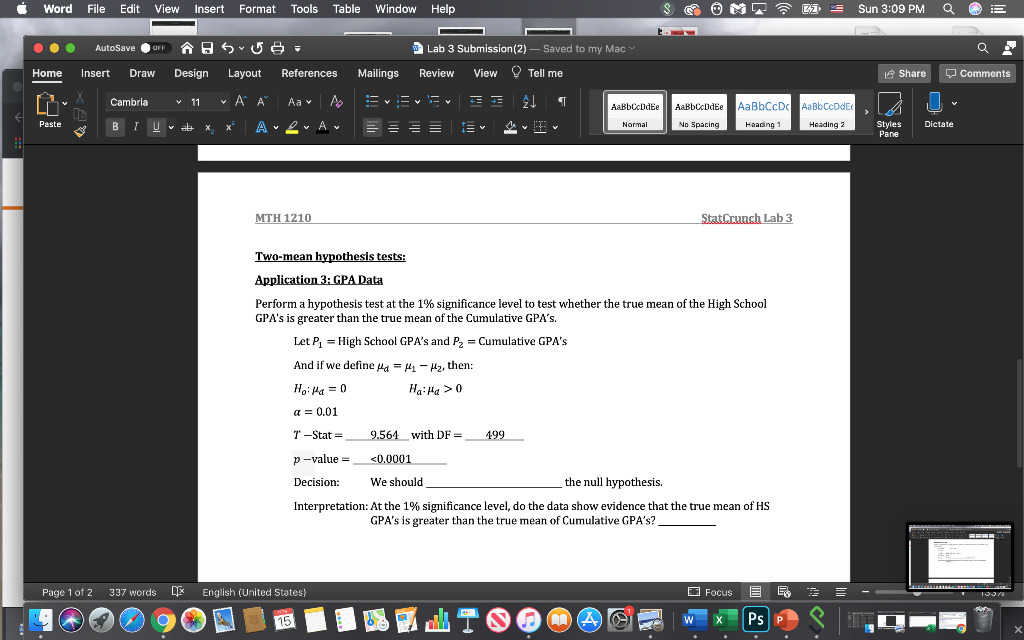
Task: Click the Dictate button in the ribbon
Action: click(937, 110)
